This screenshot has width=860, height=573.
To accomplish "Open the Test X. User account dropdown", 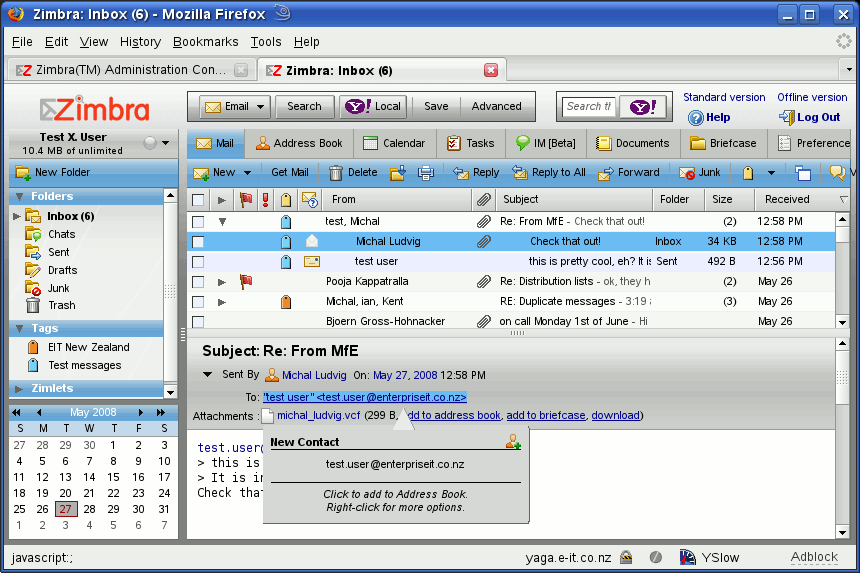I will point(166,143).
